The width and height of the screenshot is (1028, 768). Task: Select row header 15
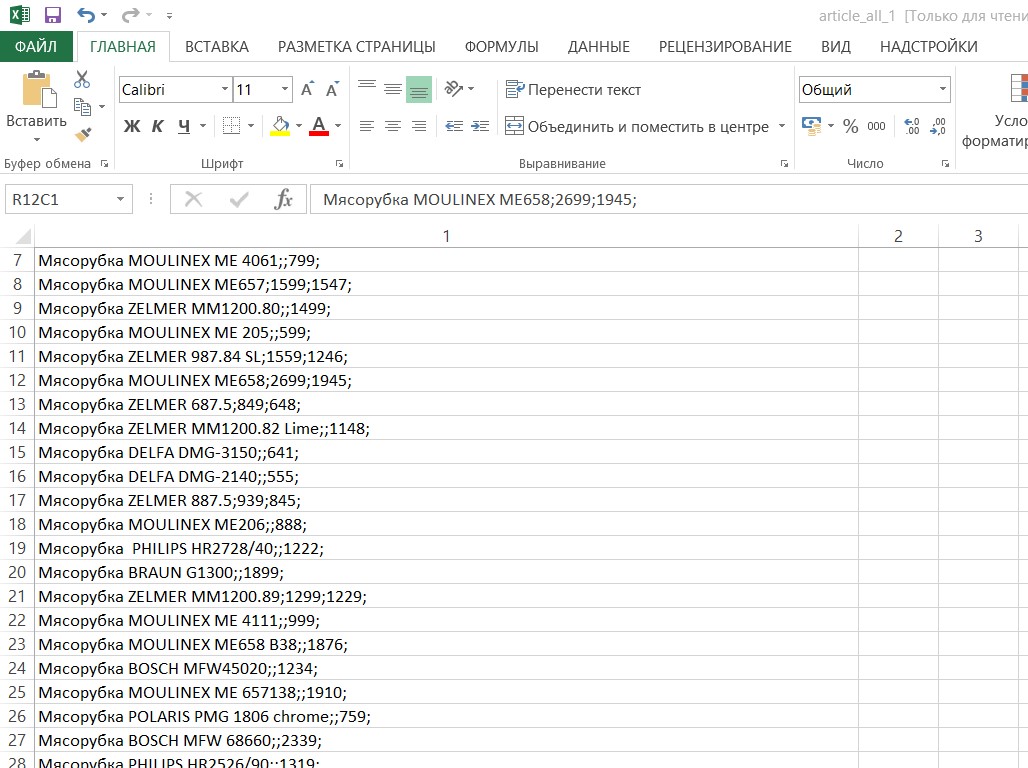point(17,453)
